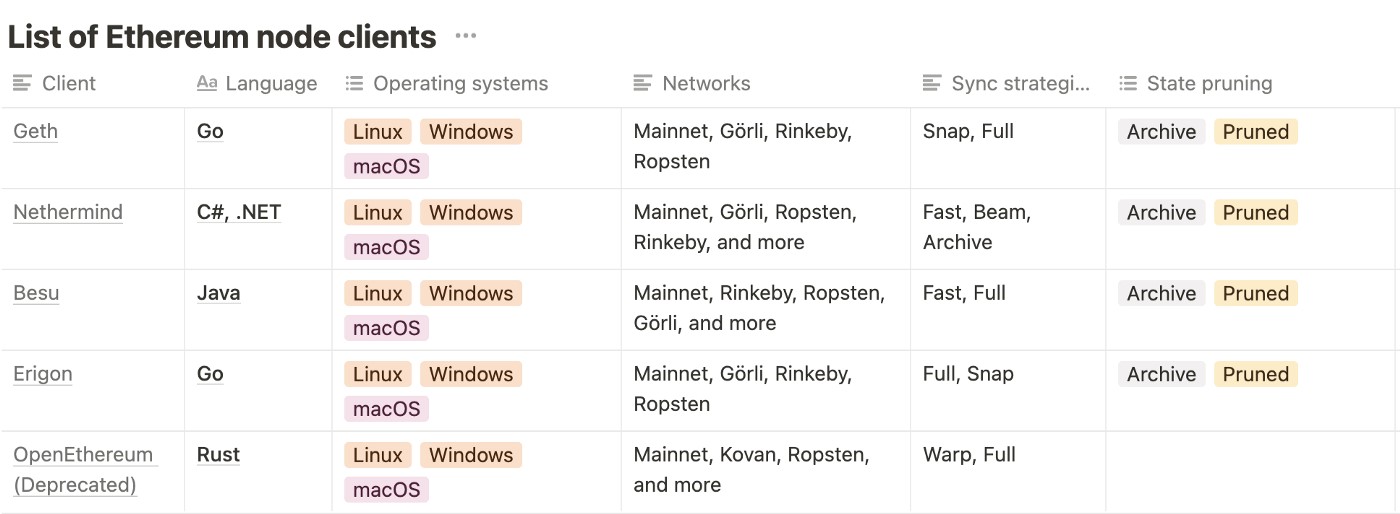
Task: Select the macOS tag in Nethermind row
Action: (386, 247)
